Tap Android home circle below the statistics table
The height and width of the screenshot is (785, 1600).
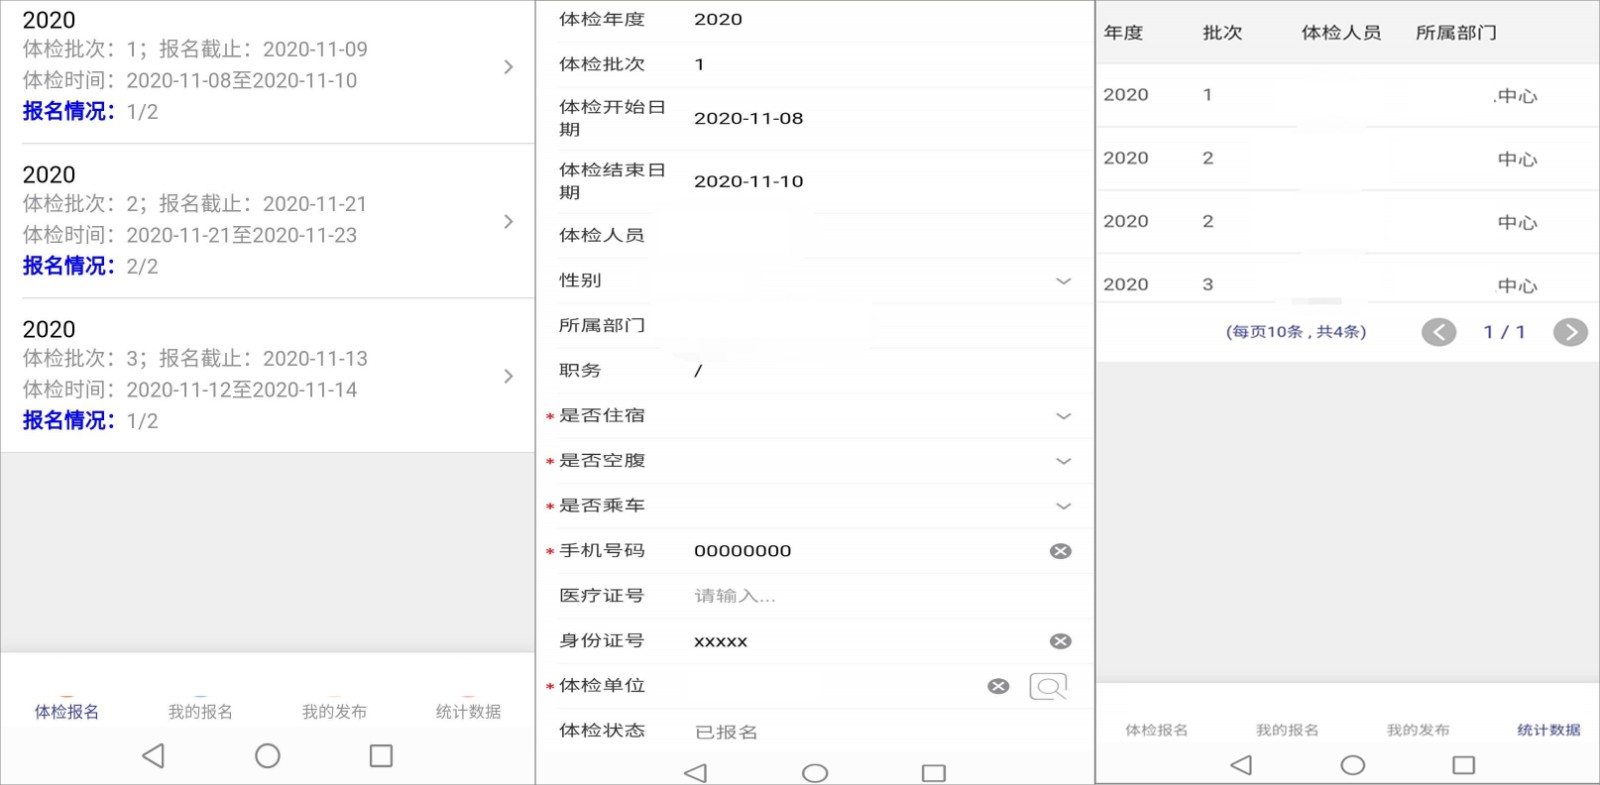(x=1352, y=765)
